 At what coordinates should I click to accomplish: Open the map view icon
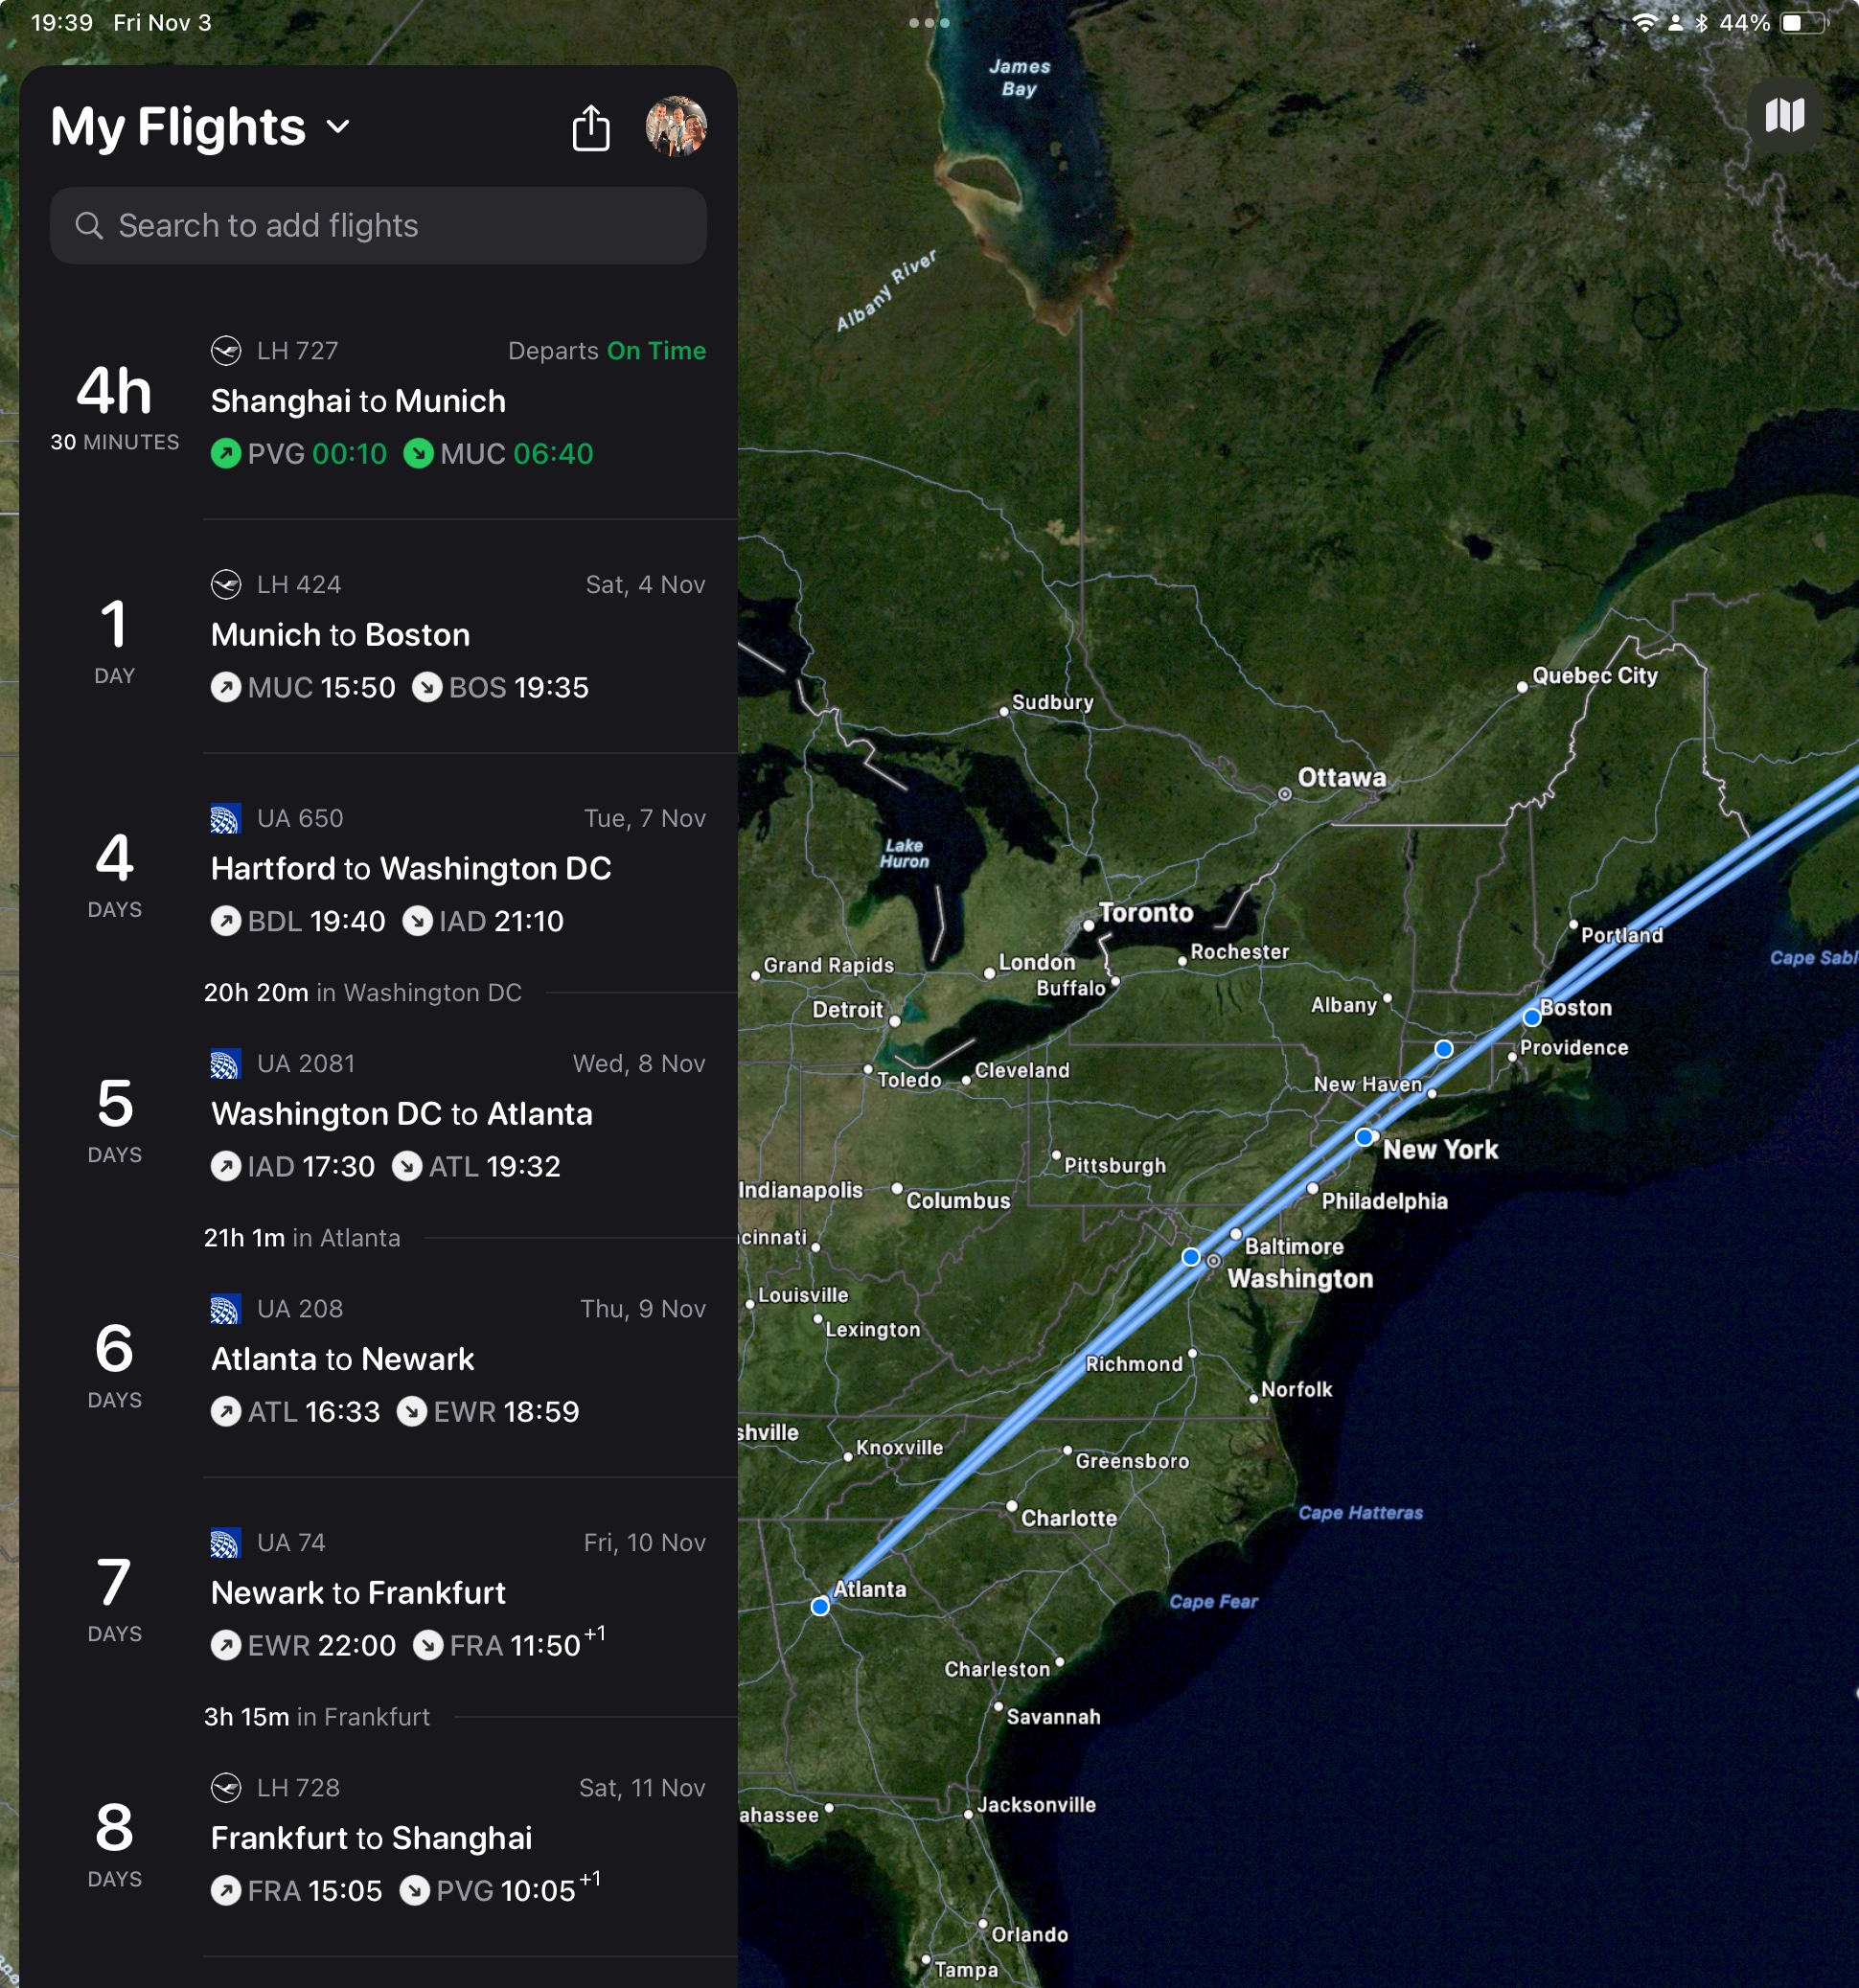point(1785,117)
